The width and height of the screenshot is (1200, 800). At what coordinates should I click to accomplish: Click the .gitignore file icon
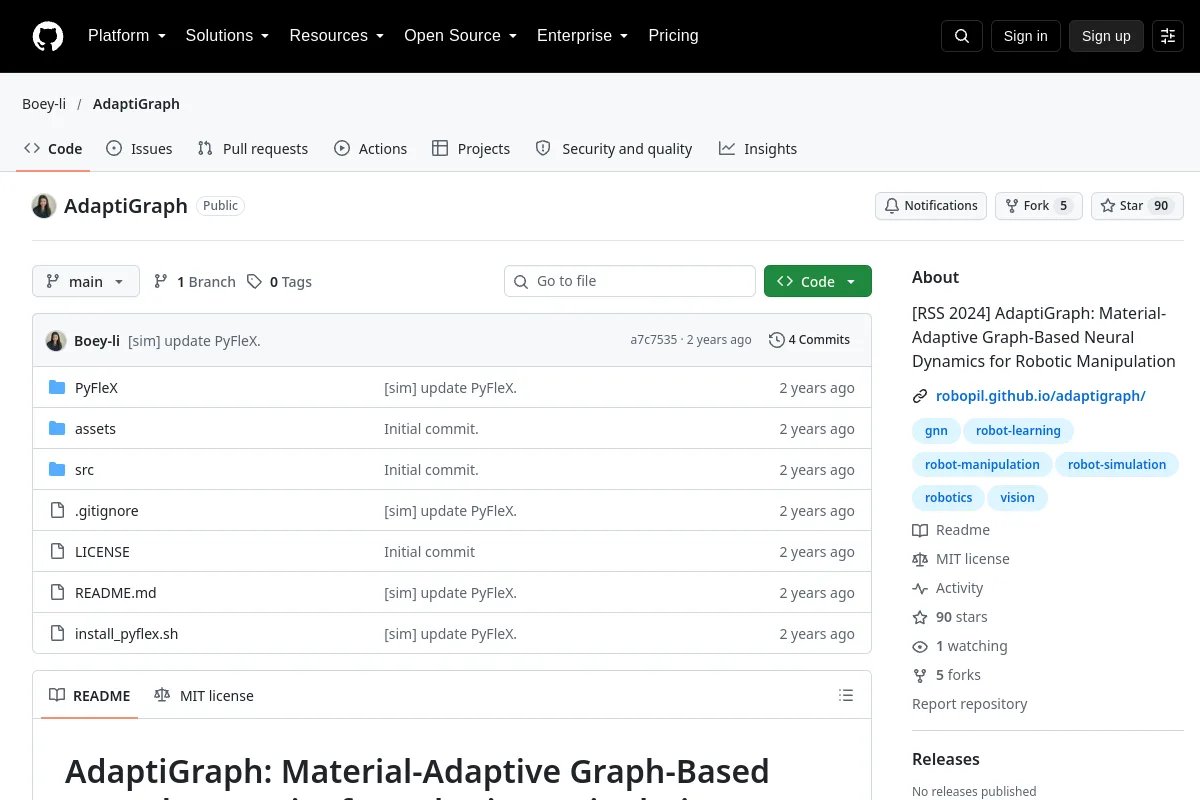57,511
